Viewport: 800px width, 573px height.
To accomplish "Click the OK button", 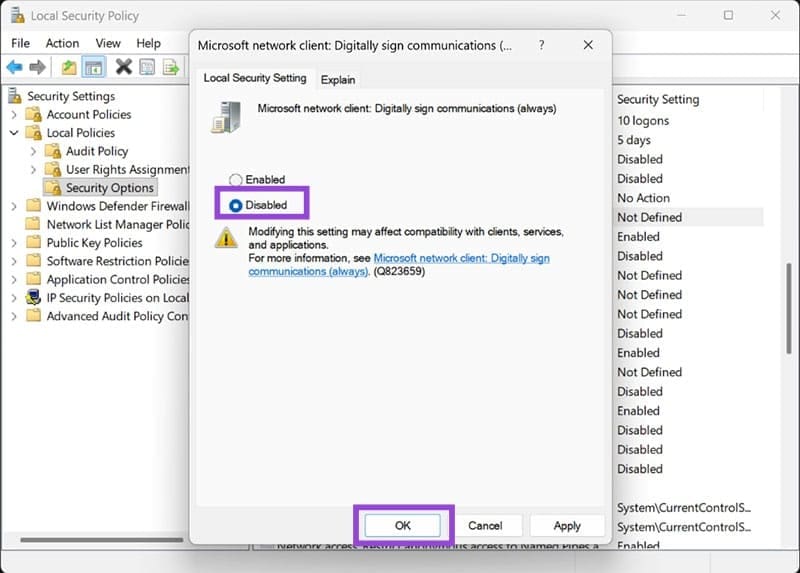I will tap(403, 526).
